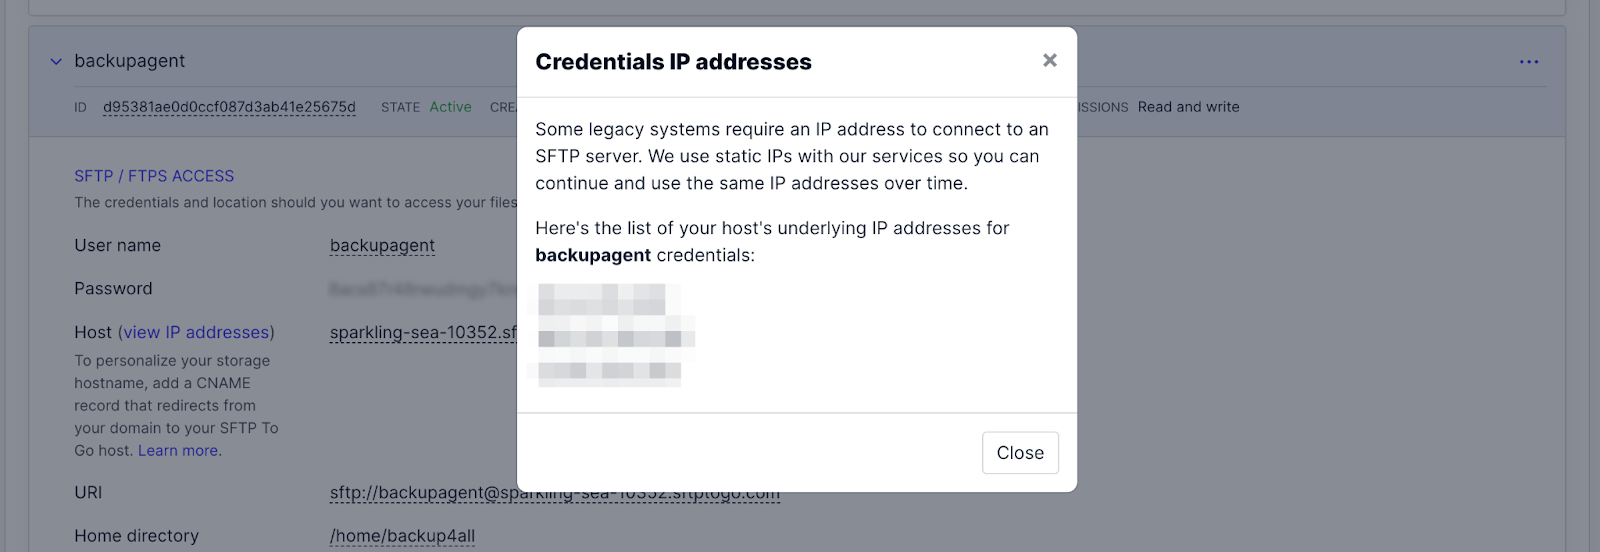Screen dimensions: 1600x552
Task: Follow the "Learn more" CNAME link
Action: point(179,451)
